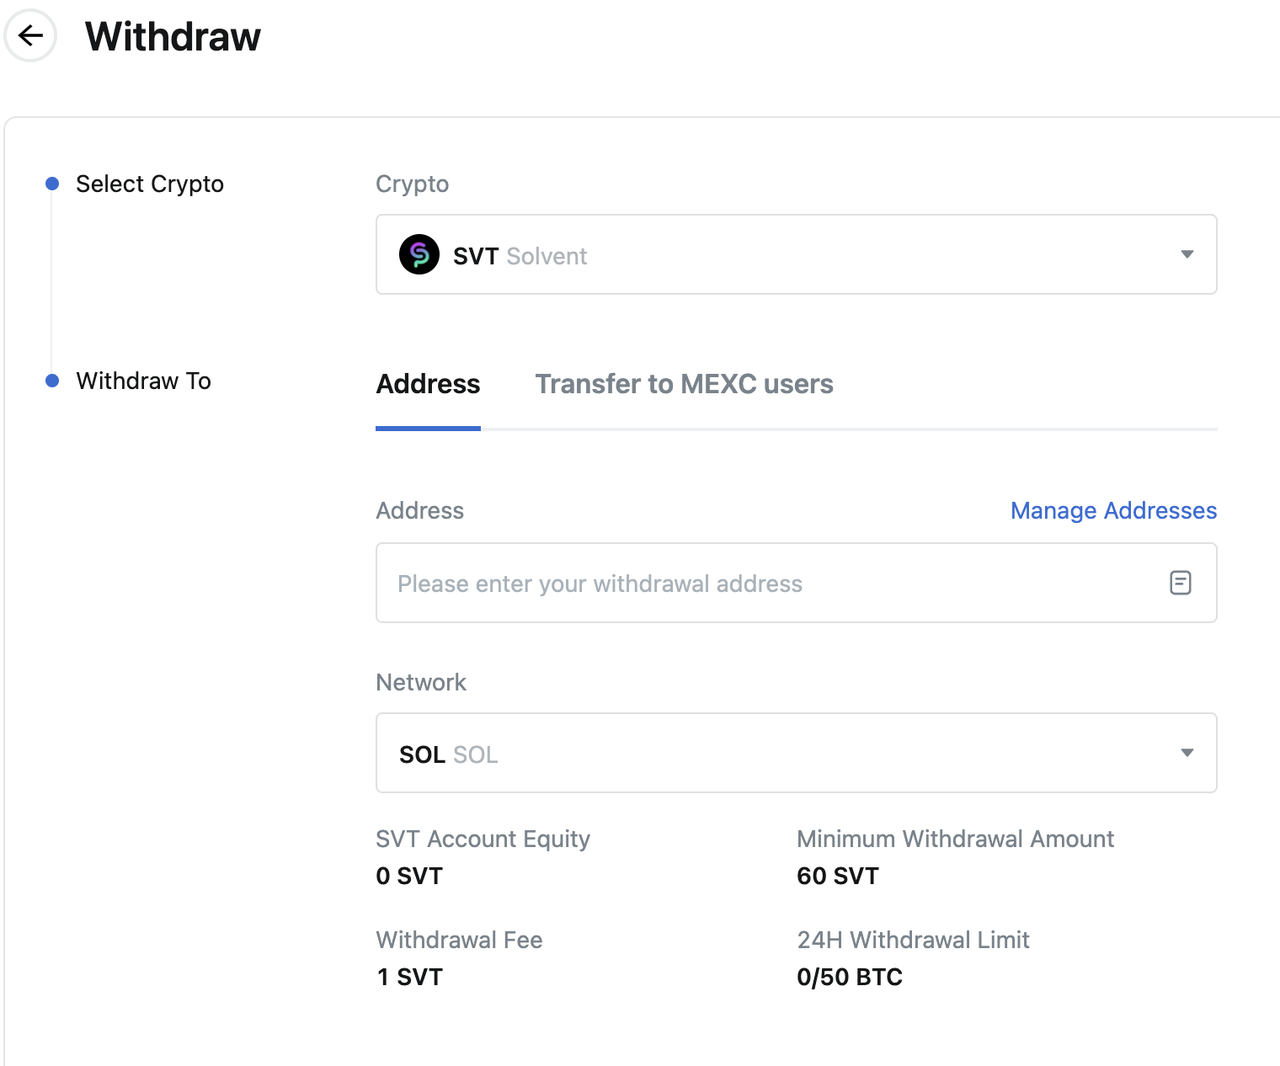Go back using the arrow button

(31, 36)
